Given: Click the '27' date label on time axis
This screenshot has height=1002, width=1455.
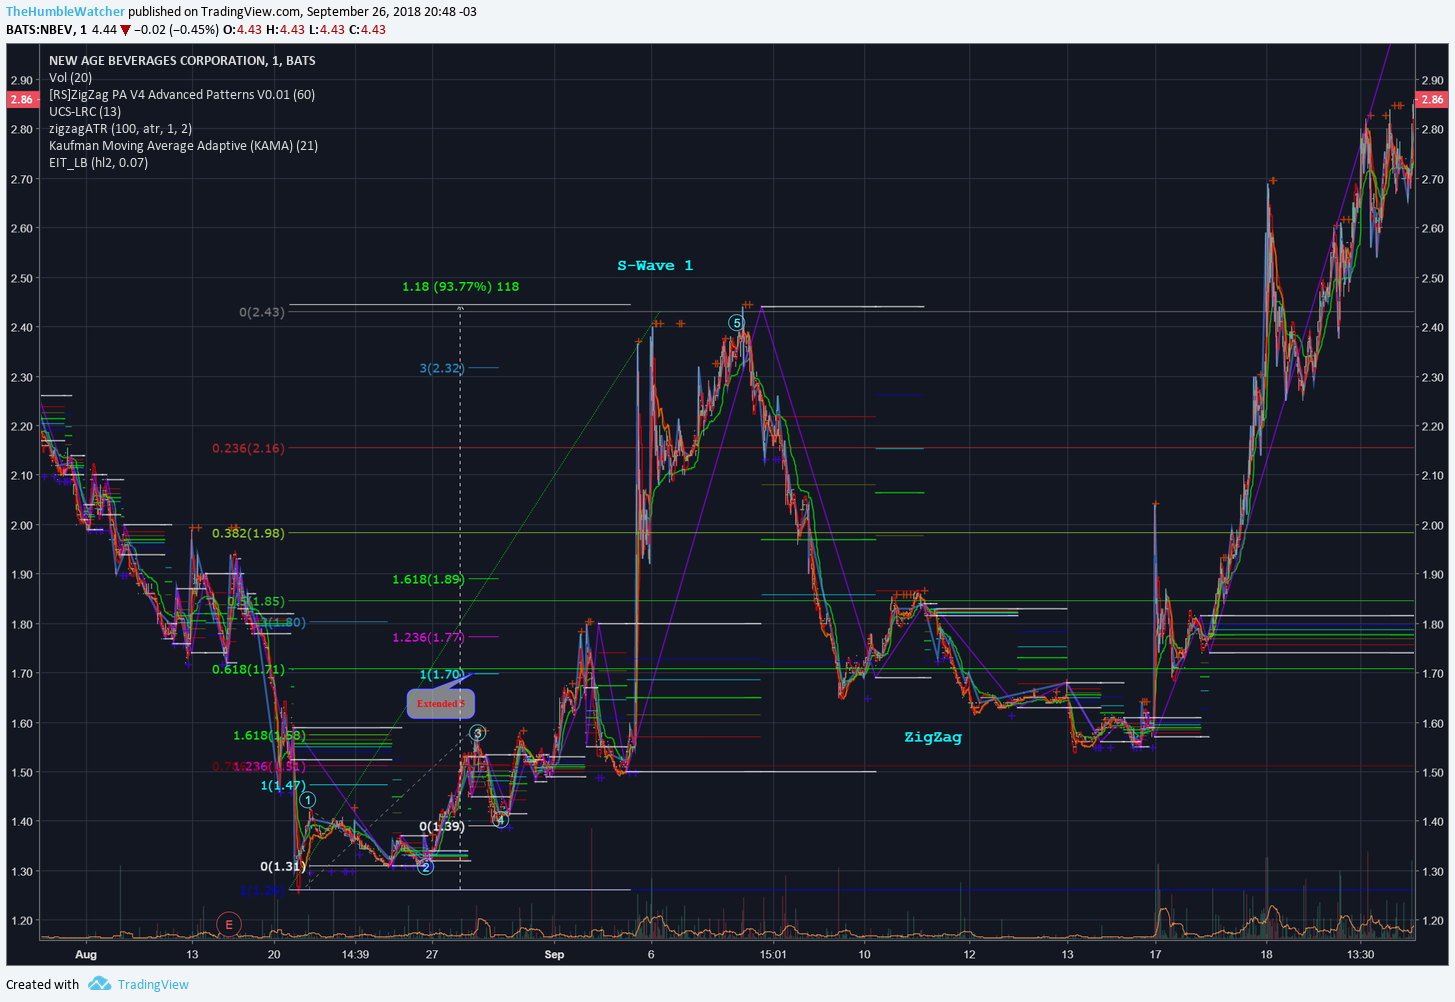Looking at the screenshot, I should [432, 954].
